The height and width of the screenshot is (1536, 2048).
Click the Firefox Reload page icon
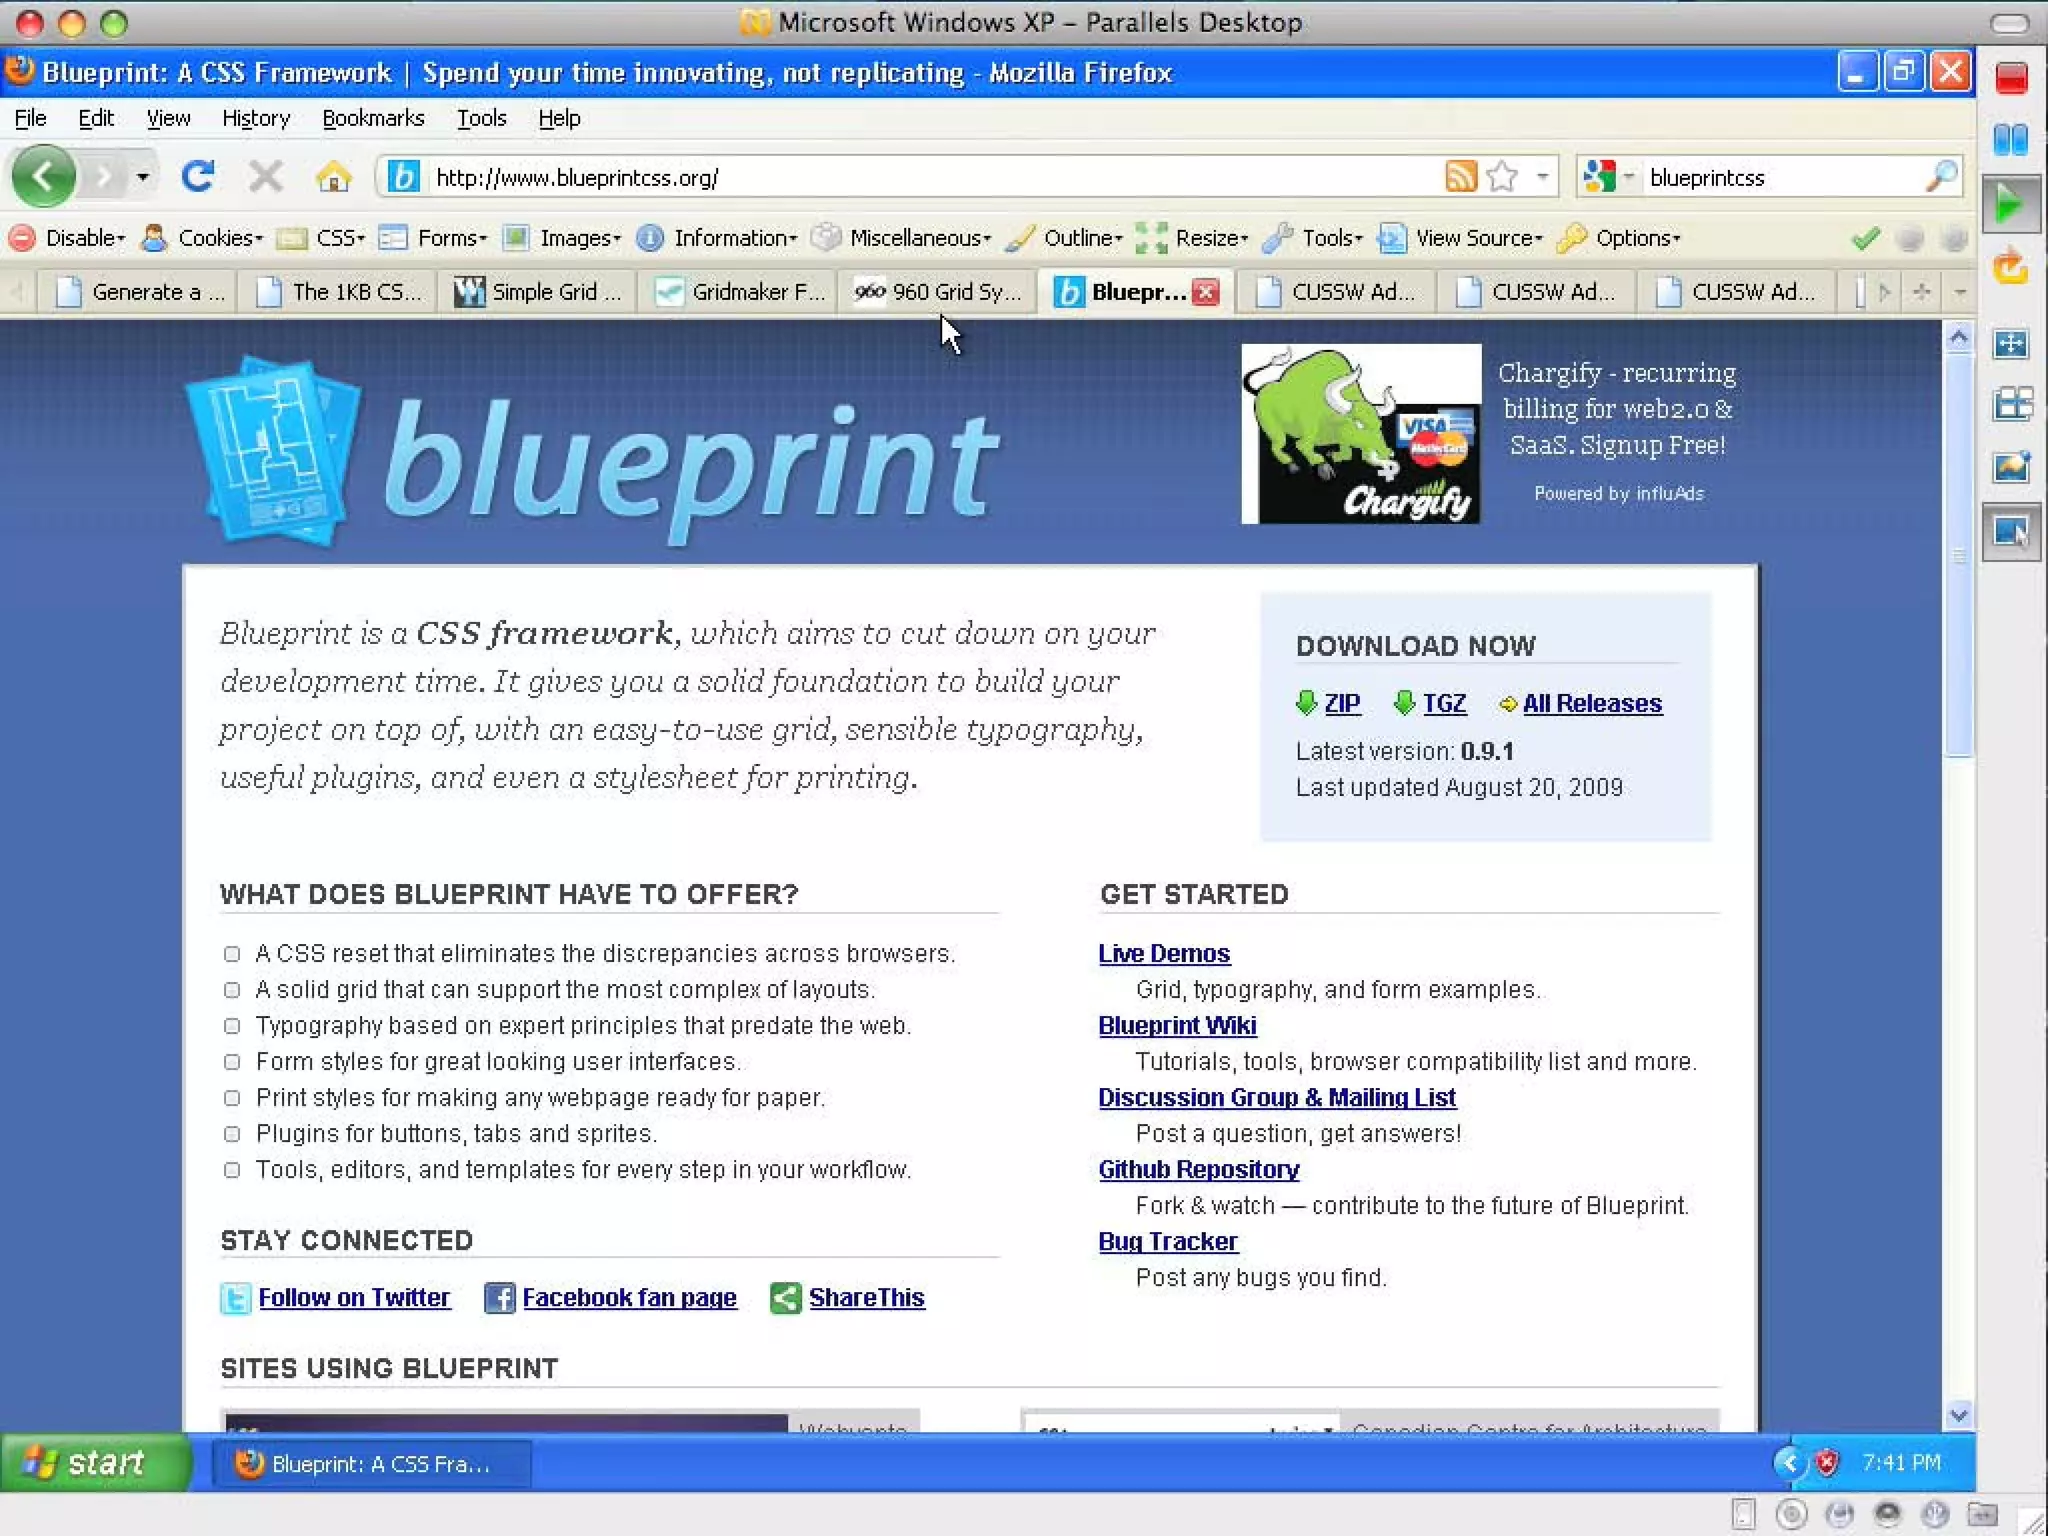pos(198,177)
